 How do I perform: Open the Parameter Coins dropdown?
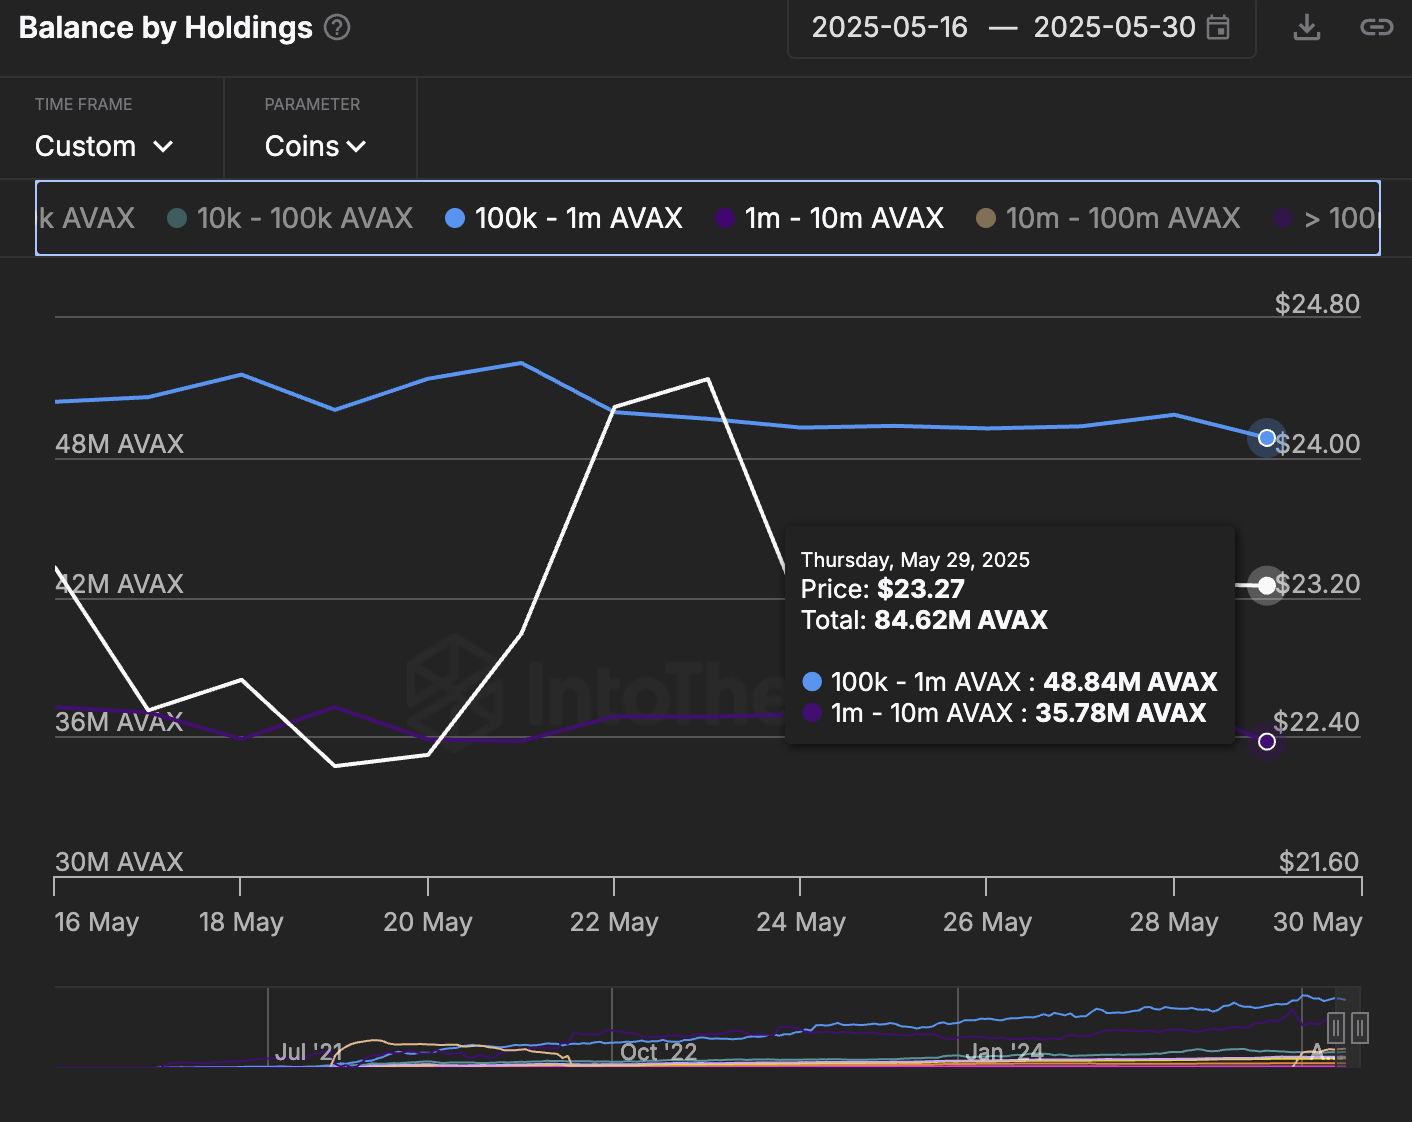315,146
